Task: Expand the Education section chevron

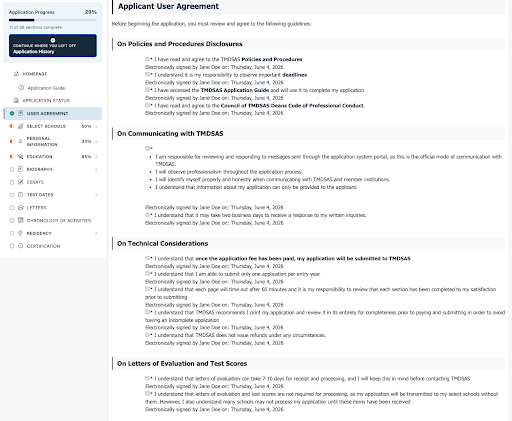Action: tap(96, 156)
